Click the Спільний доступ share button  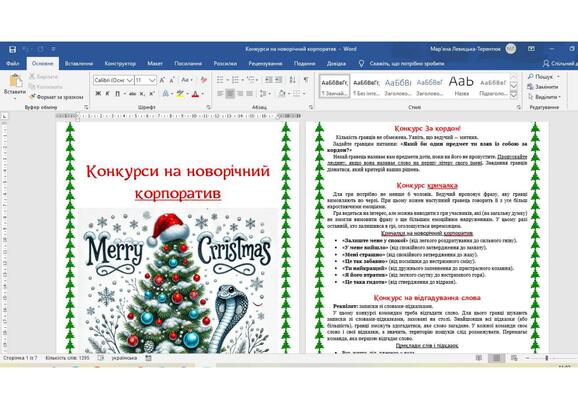pos(560,63)
